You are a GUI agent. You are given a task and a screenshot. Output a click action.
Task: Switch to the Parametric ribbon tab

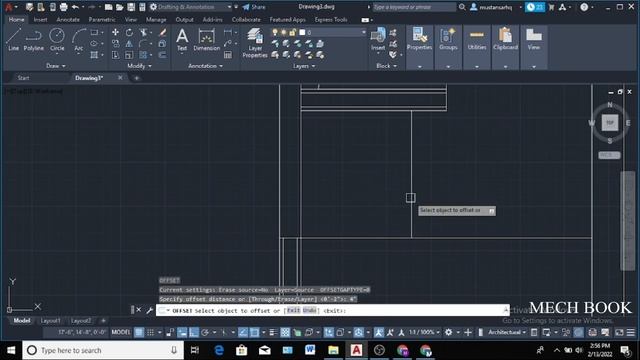click(102, 20)
